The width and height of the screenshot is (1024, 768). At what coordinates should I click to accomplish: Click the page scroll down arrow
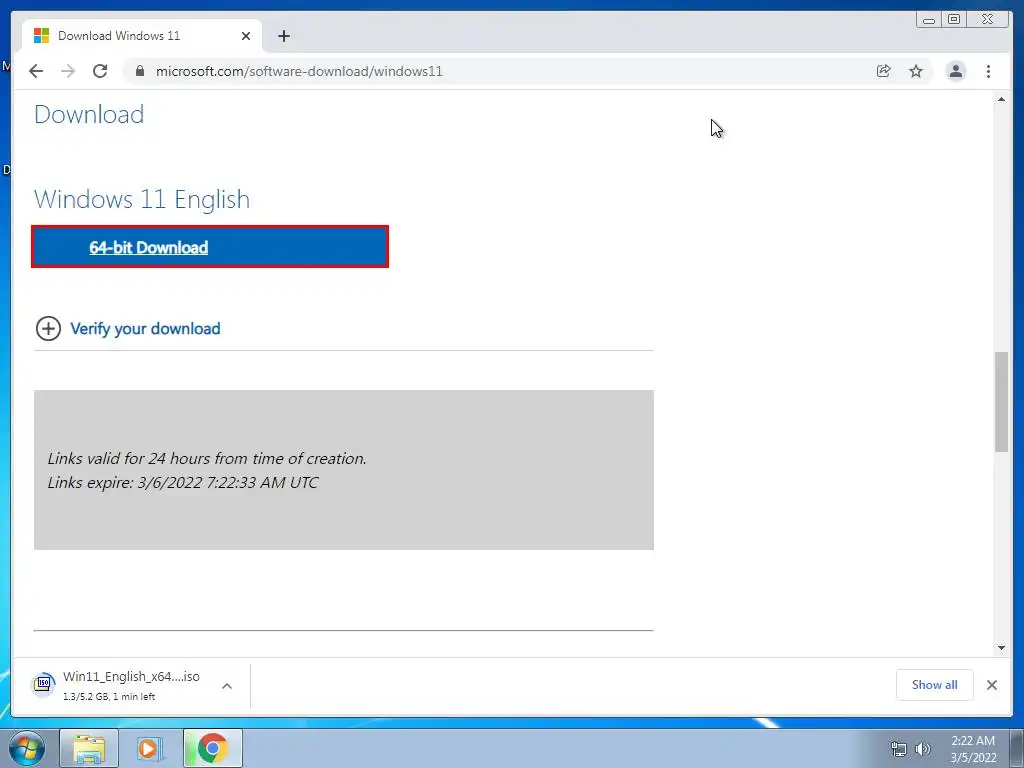[1001, 648]
